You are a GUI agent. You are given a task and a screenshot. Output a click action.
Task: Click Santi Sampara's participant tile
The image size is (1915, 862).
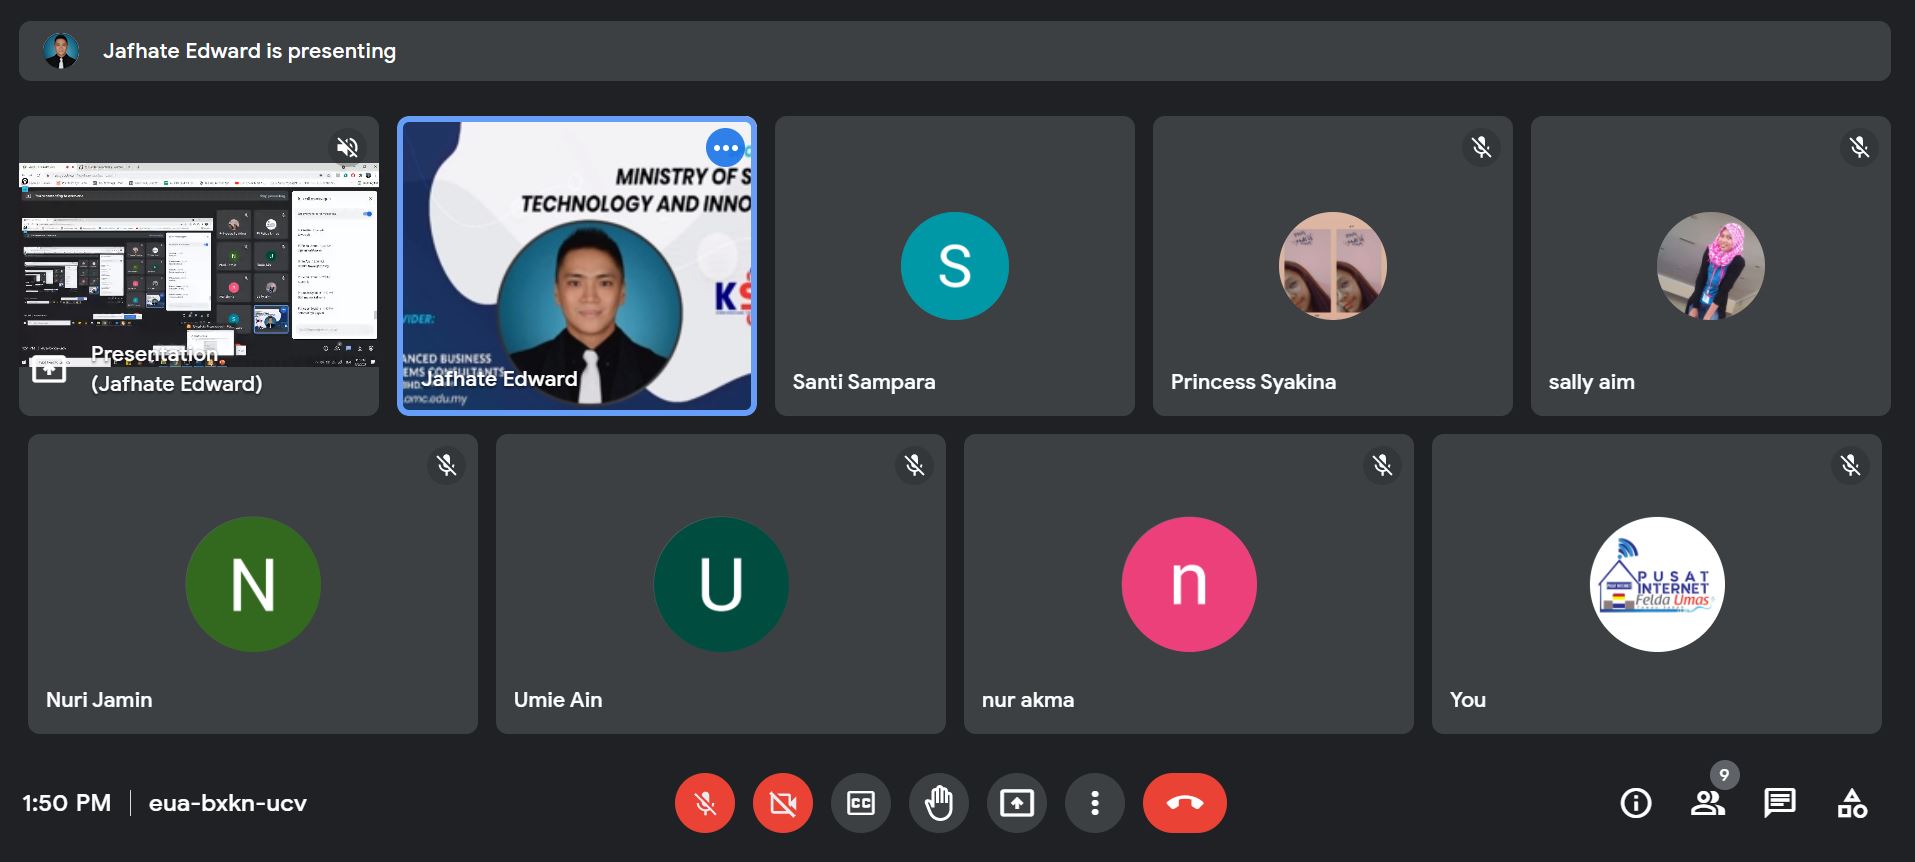click(954, 266)
